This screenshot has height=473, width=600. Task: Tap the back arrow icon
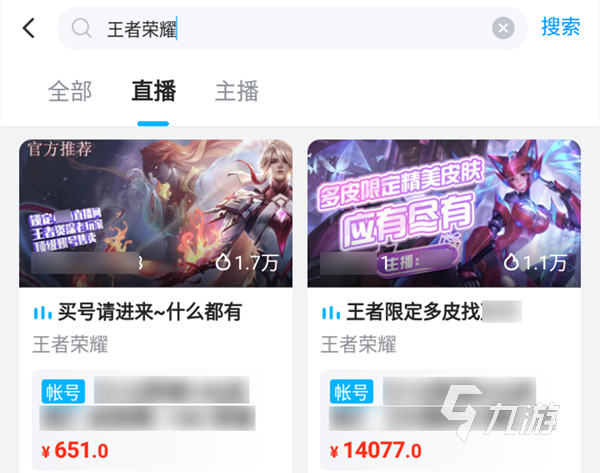[29, 28]
